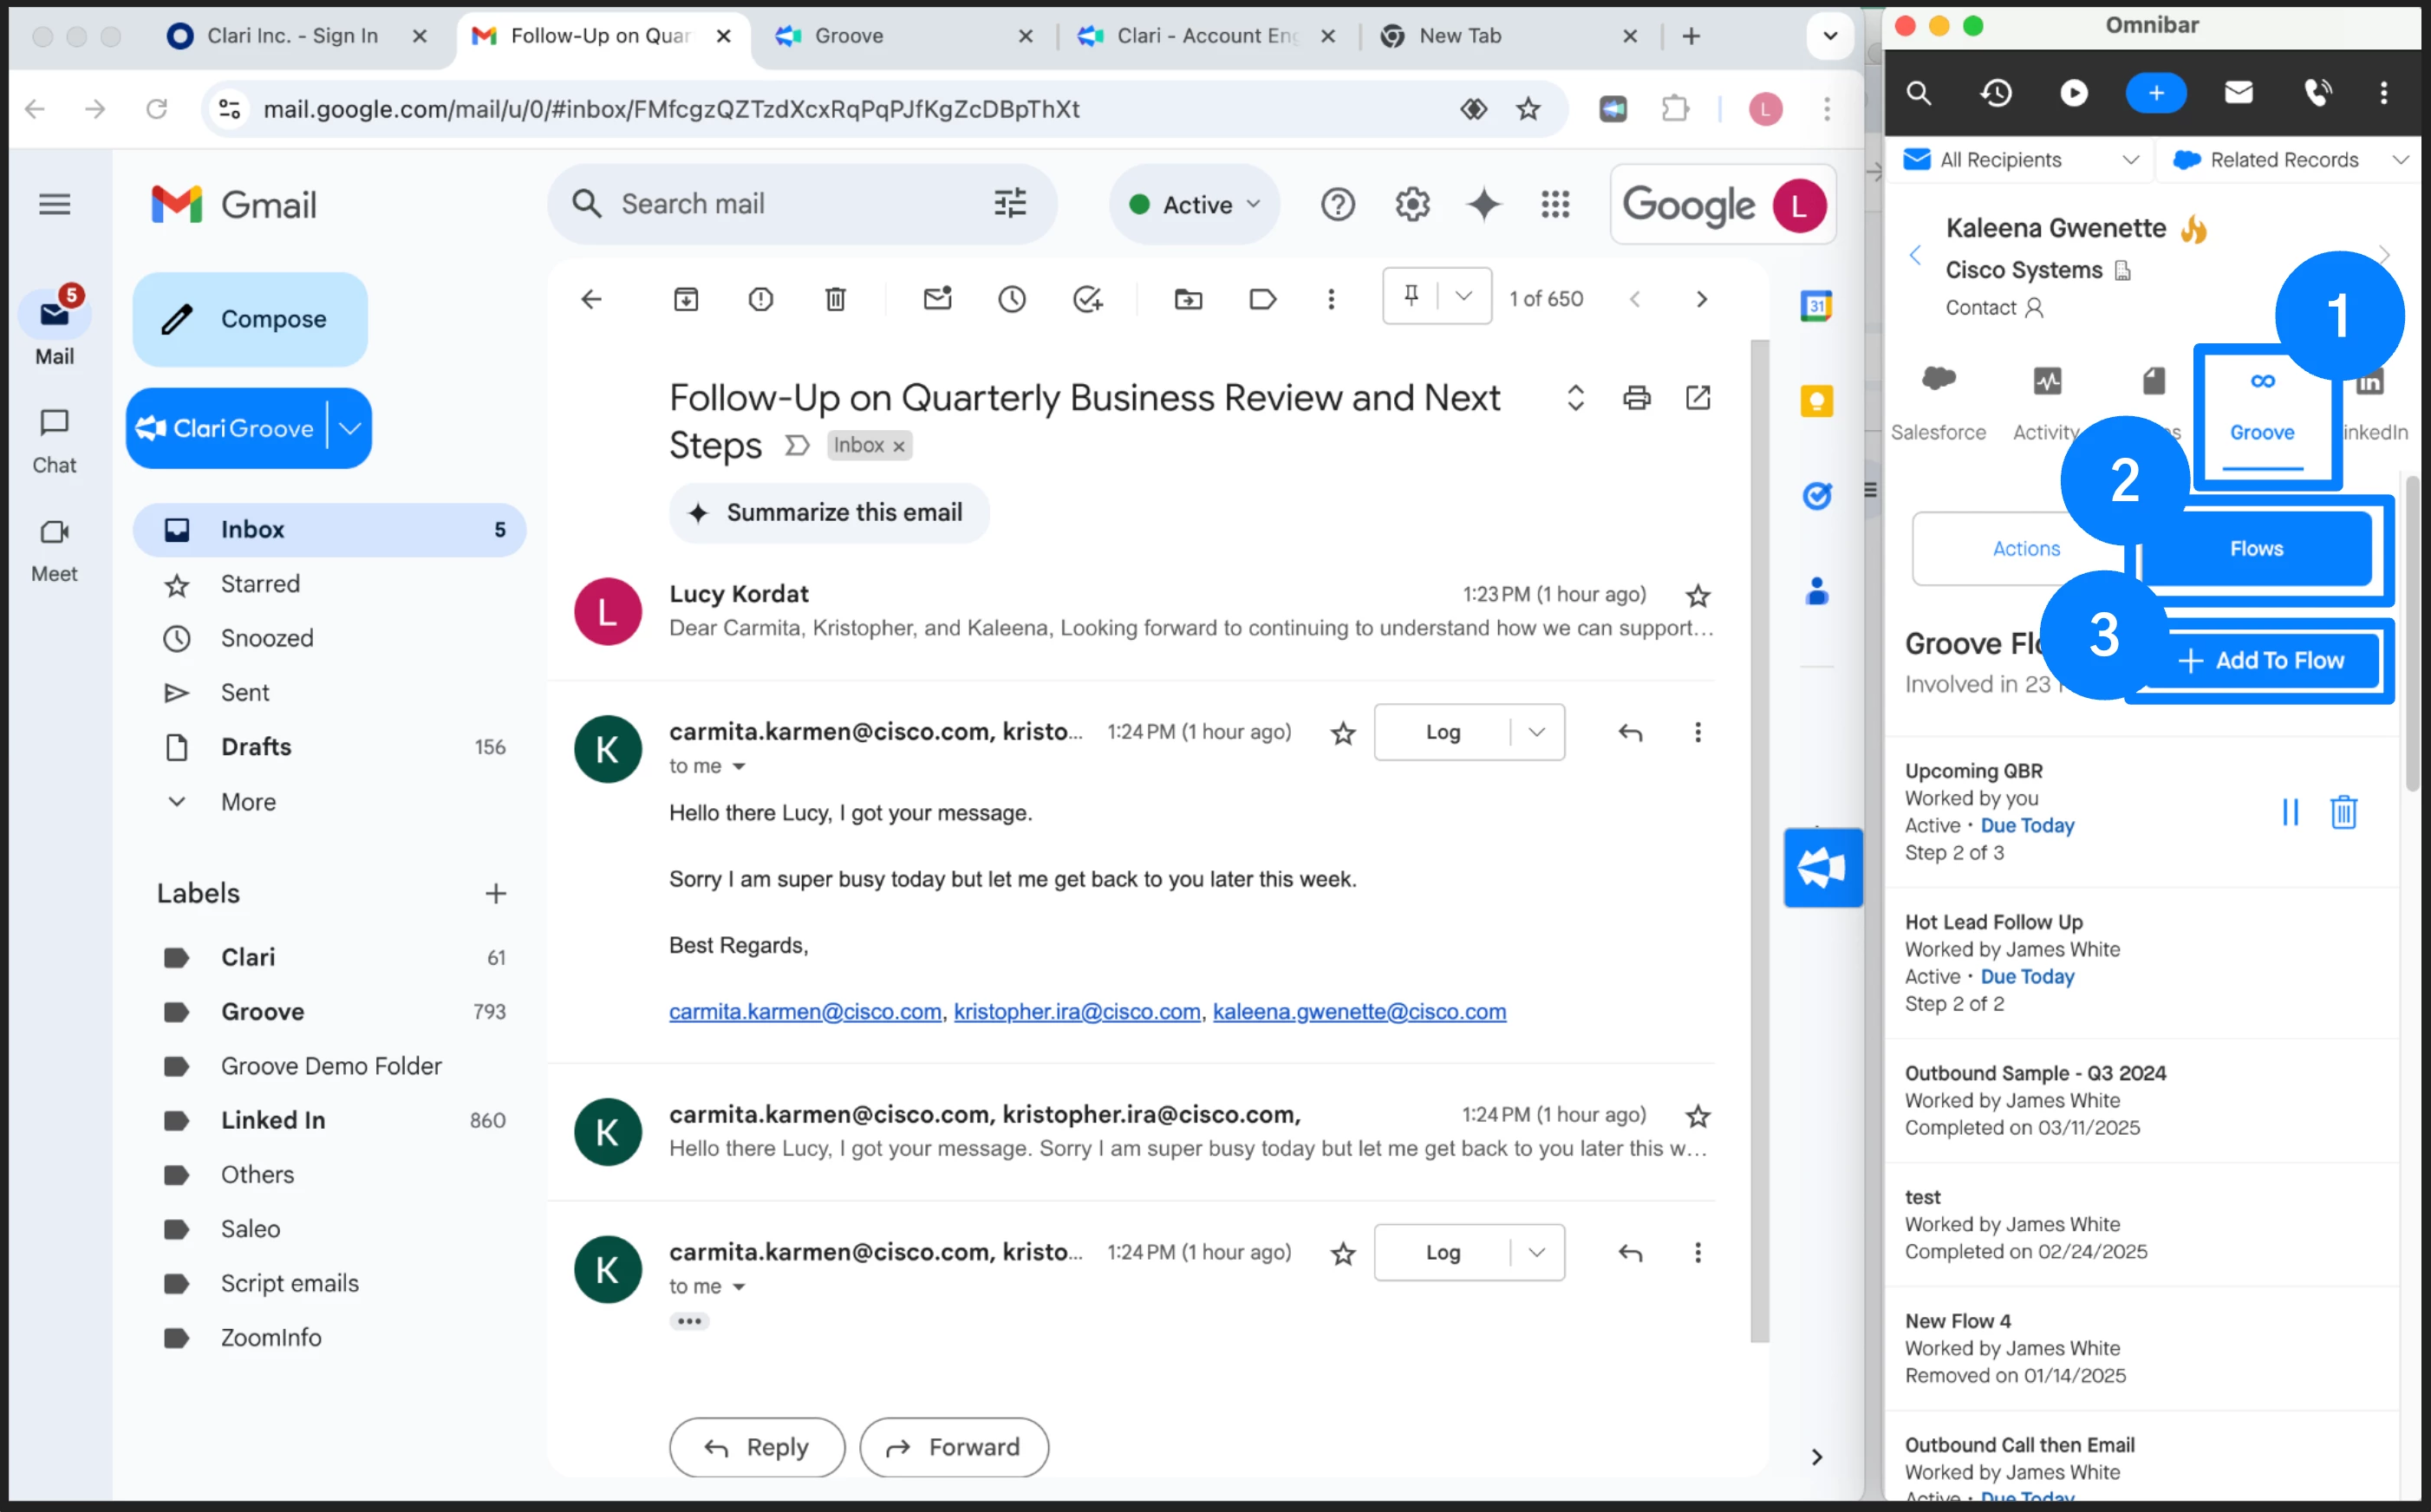Expand the All Recipients dropdown
The image size is (2431, 1512).
2130,160
